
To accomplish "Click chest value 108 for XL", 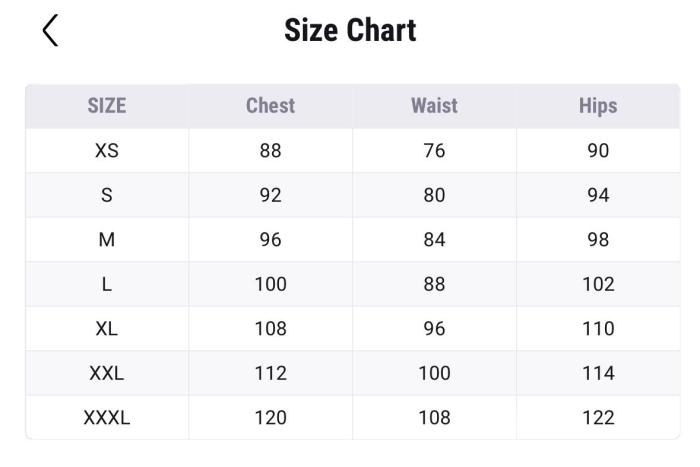I will pyautogui.click(x=270, y=329).
